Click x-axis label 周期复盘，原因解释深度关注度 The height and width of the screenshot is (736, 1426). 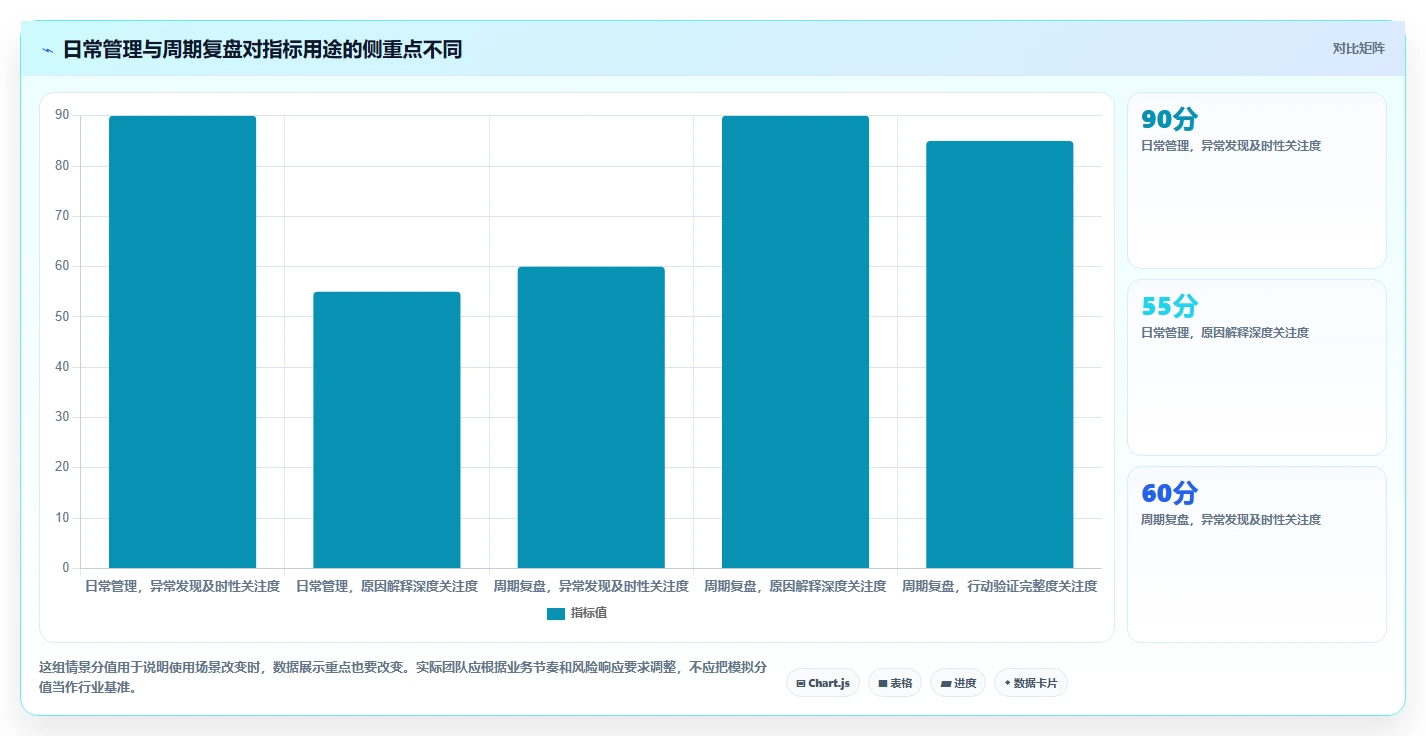point(795,586)
